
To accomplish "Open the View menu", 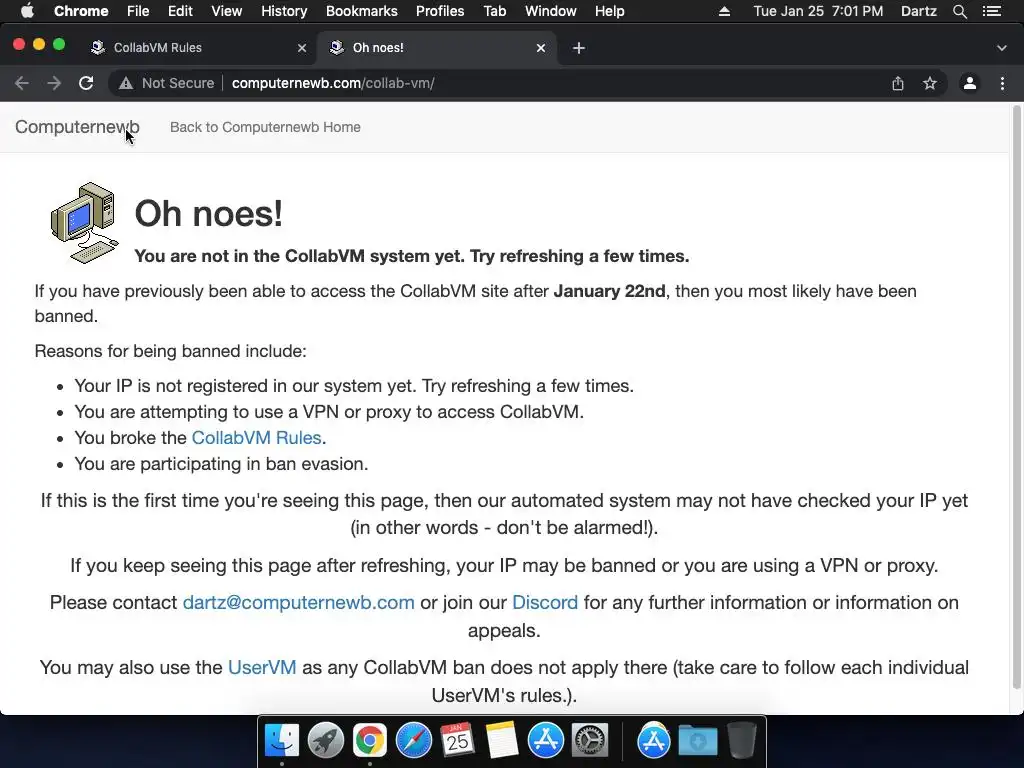I will [227, 11].
